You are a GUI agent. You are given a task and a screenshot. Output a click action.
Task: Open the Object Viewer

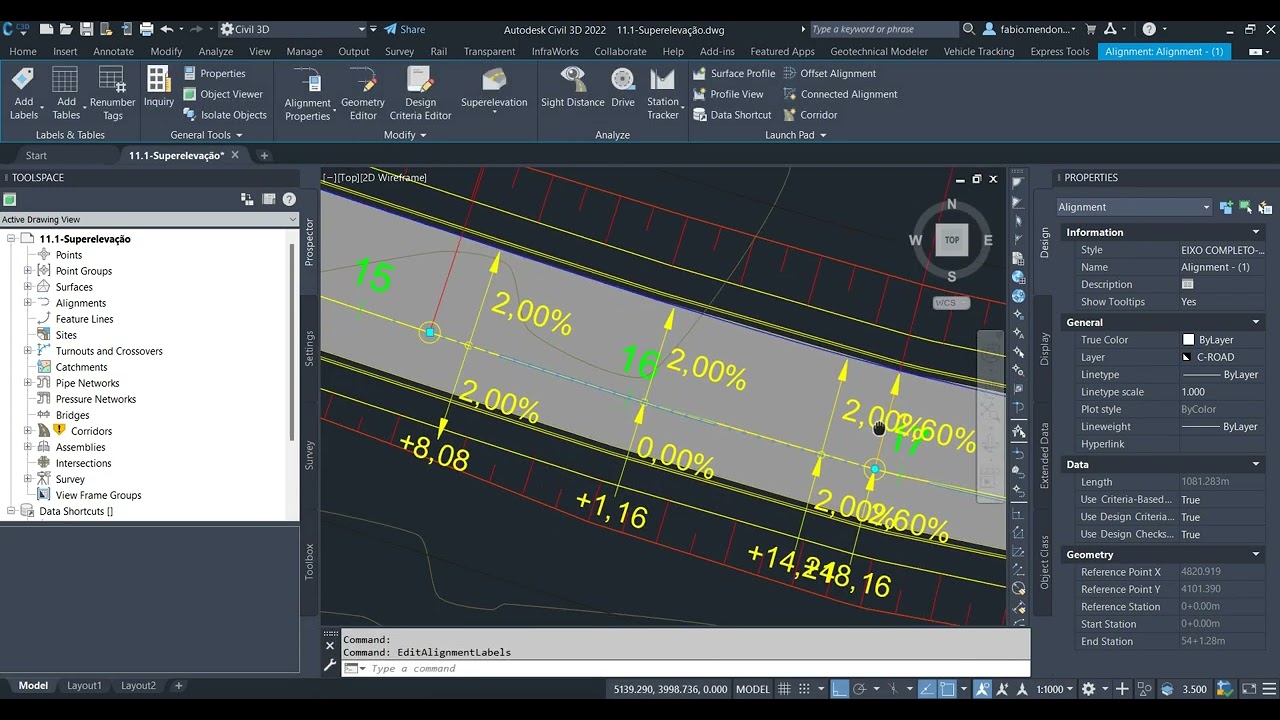point(223,94)
